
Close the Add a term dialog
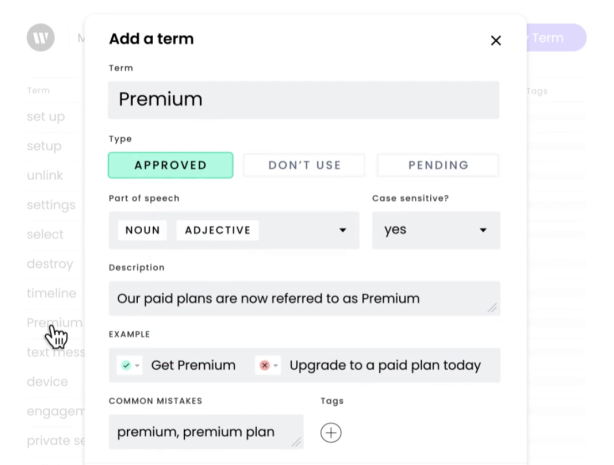coord(496,41)
